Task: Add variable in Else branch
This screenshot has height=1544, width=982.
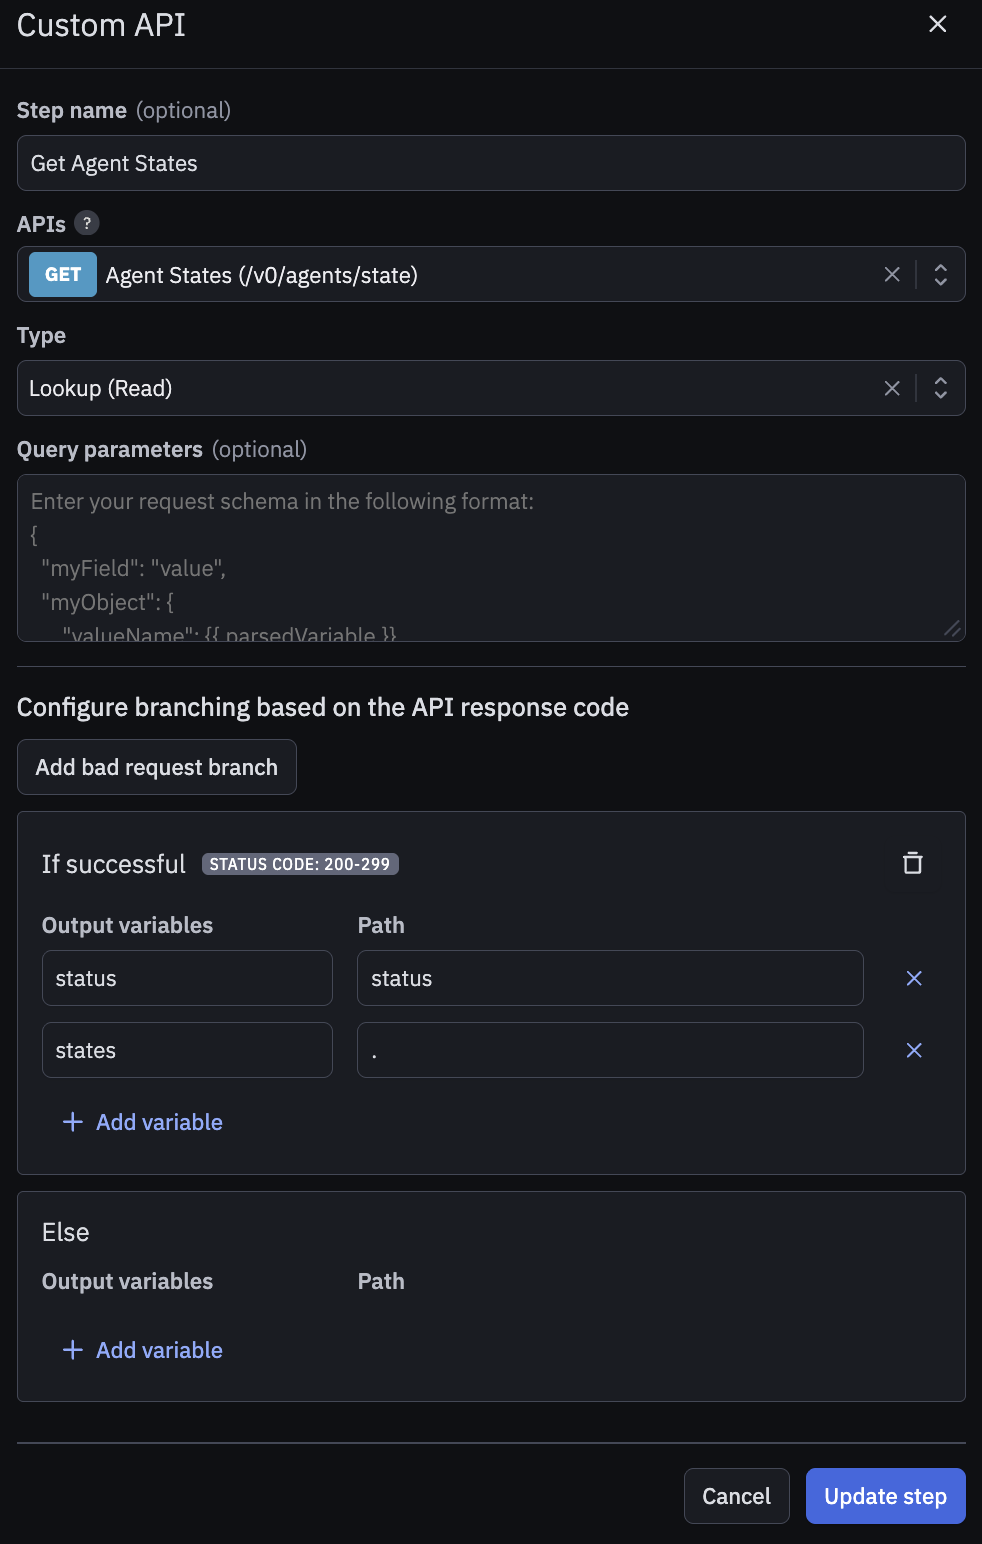Action: click(143, 1350)
